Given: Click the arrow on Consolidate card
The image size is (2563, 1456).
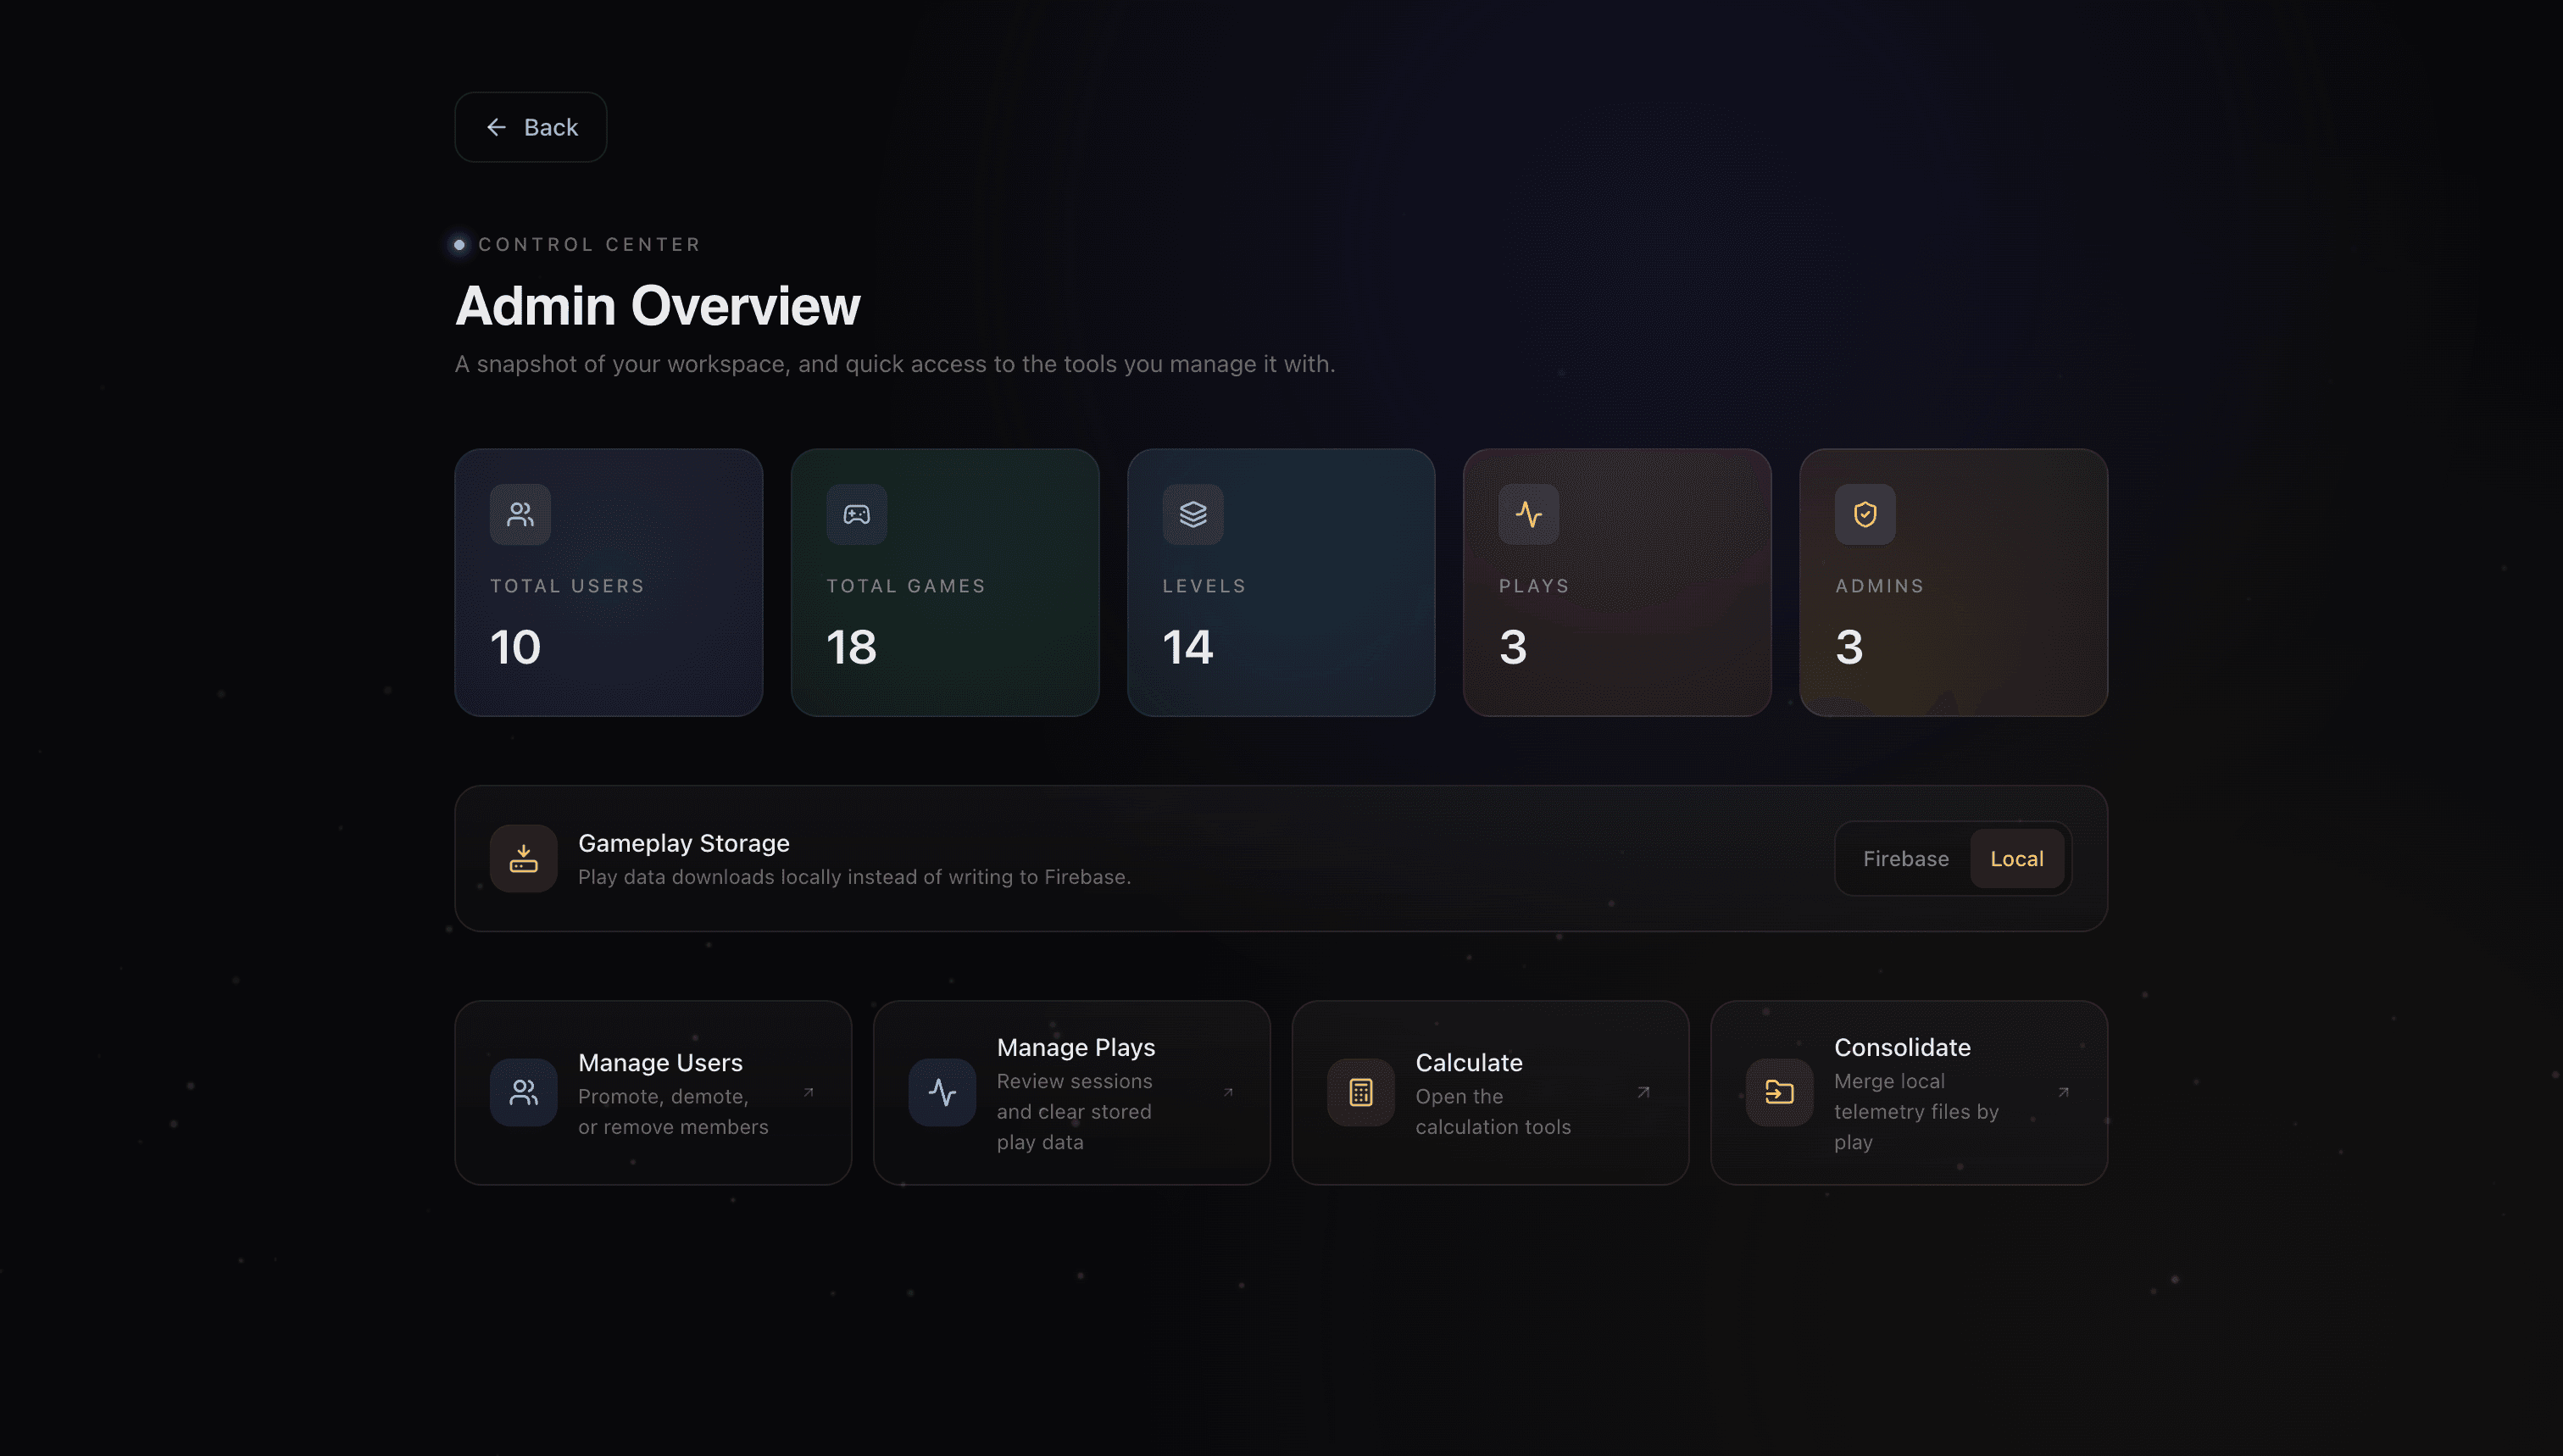Looking at the screenshot, I should (2063, 1092).
